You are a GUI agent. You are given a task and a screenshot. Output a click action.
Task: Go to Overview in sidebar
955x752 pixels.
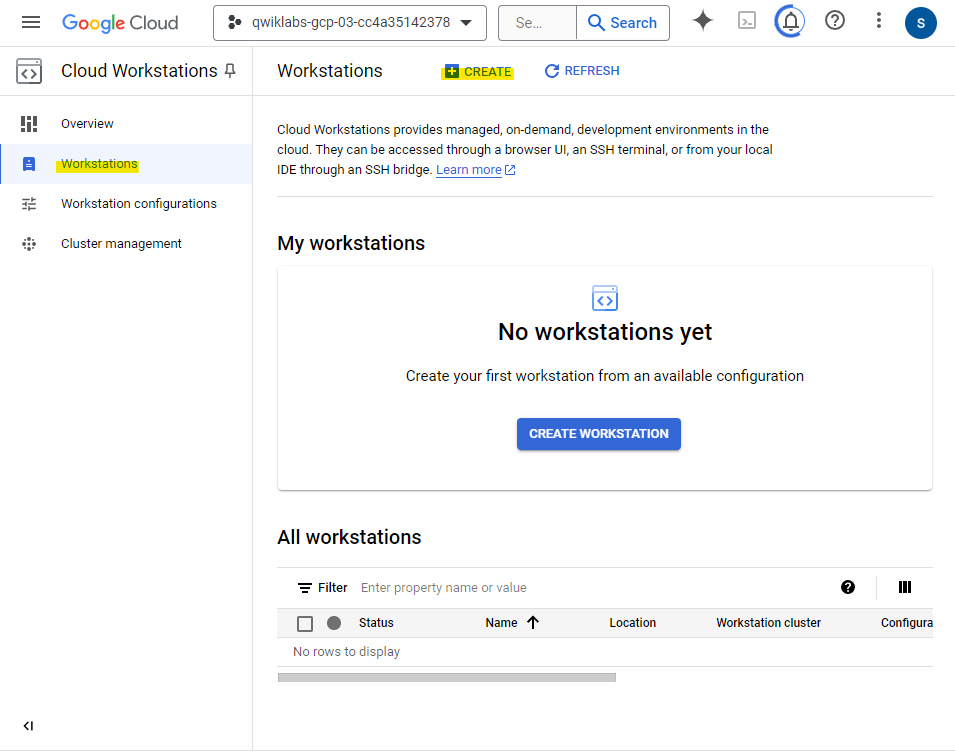click(x=87, y=124)
